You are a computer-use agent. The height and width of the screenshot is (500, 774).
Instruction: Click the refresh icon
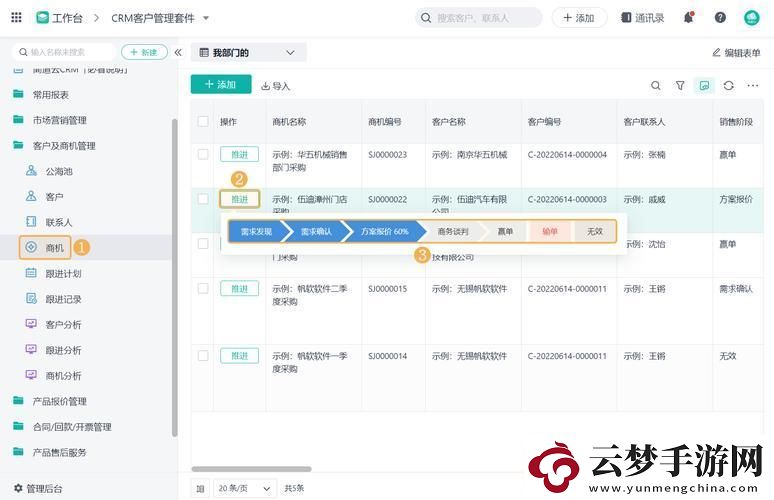click(x=729, y=85)
